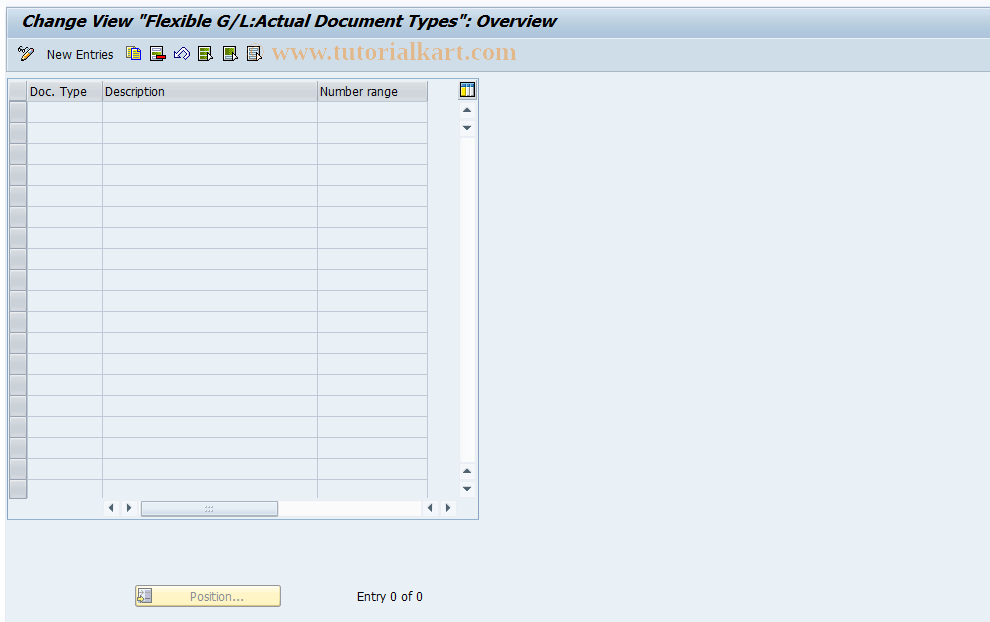The height and width of the screenshot is (622, 990).
Task: Click scroll-down arrow below the top up arrow
Action: pyautogui.click(x=467, y=128)
